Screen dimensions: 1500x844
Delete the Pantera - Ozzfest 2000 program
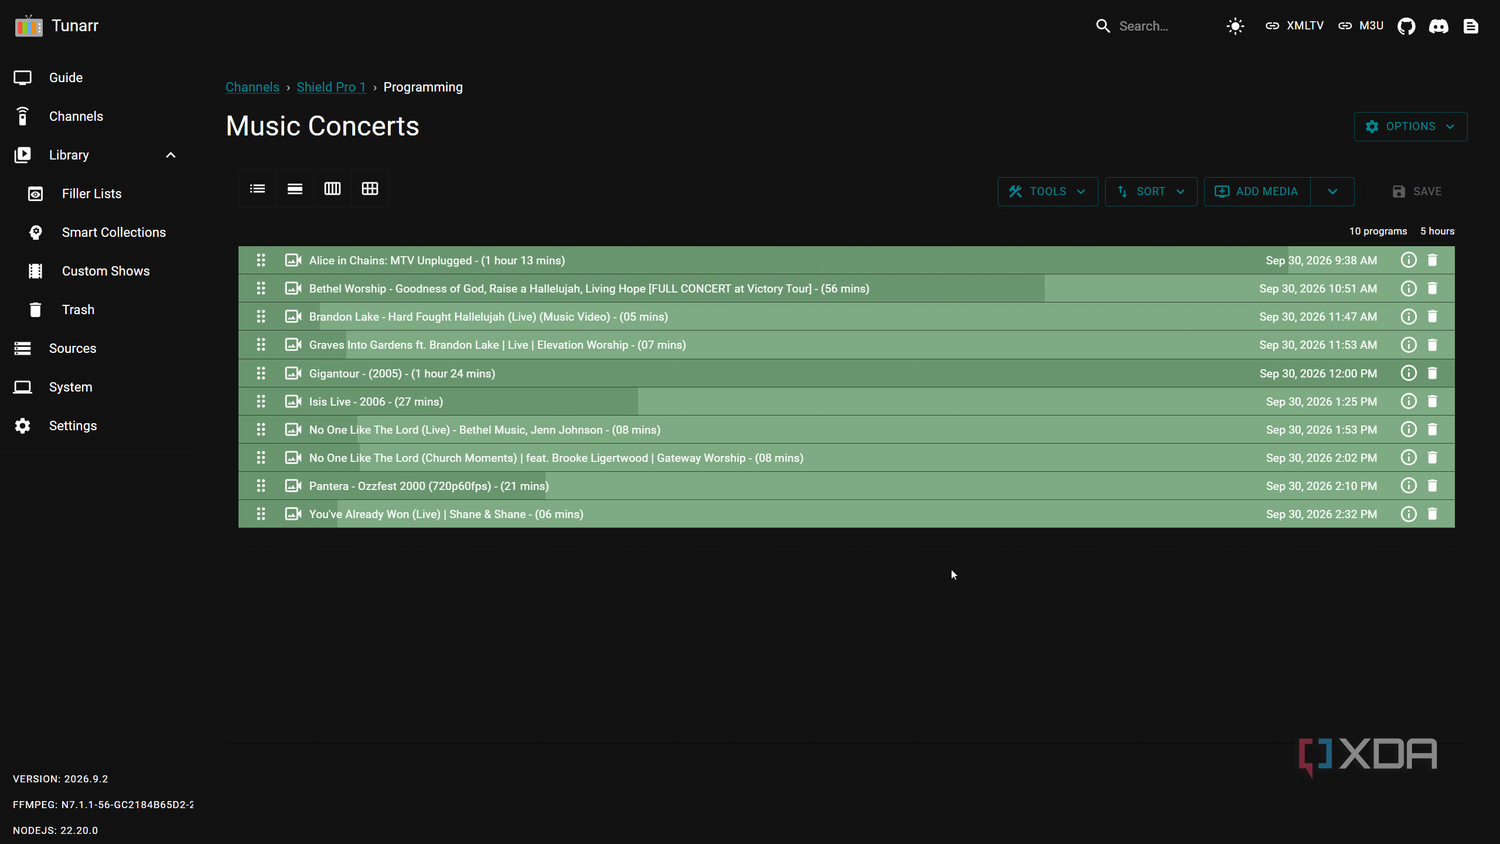(1432, 486)
